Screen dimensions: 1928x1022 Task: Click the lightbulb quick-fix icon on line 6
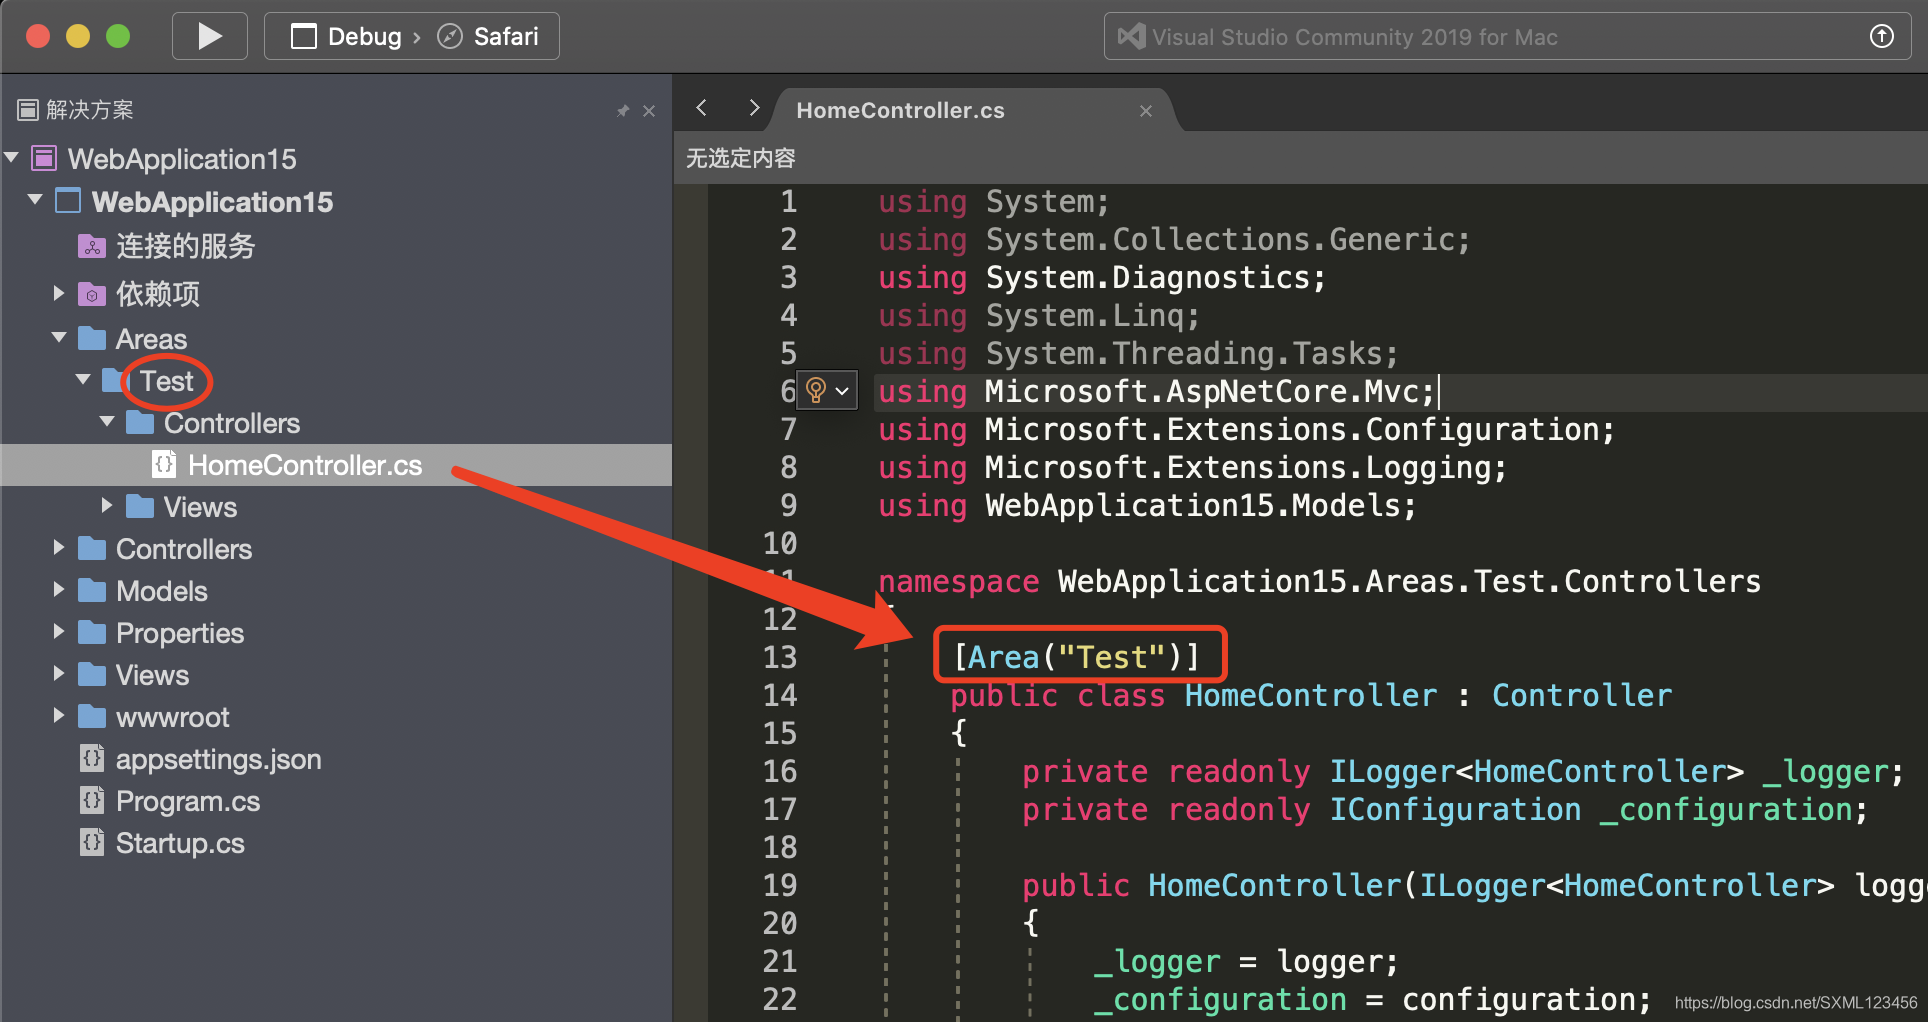click(x=816, y=391)
